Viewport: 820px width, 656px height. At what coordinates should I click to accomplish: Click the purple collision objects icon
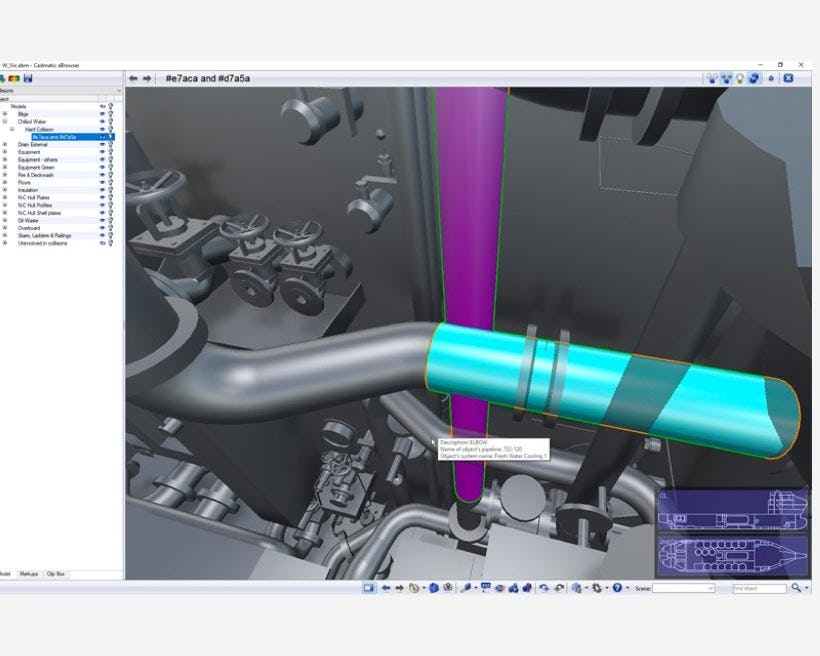[527, 588]
